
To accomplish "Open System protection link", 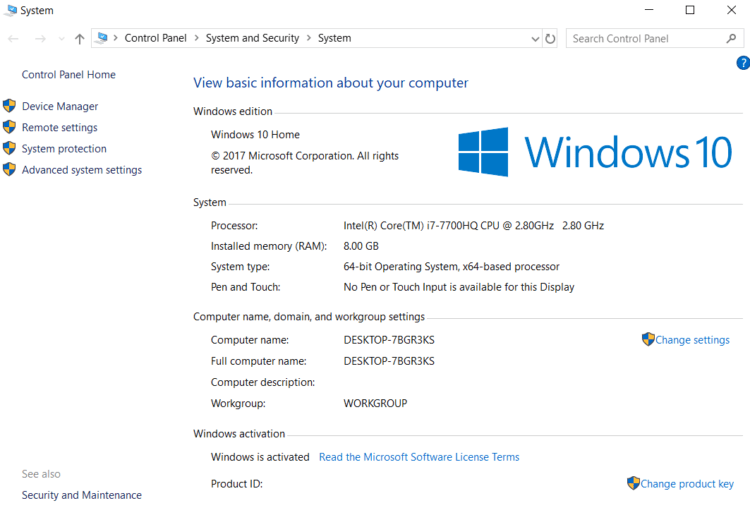I will click(x=64, y=149).
